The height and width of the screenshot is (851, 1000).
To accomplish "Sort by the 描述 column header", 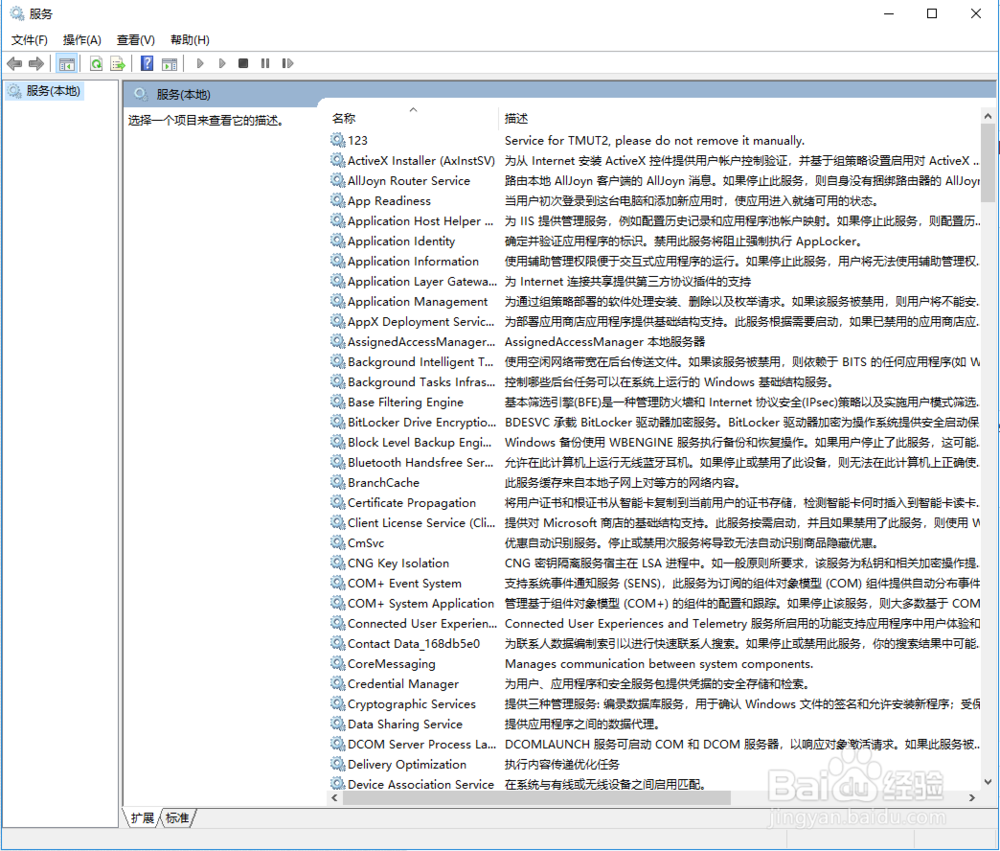I will (x=740, y=118).
